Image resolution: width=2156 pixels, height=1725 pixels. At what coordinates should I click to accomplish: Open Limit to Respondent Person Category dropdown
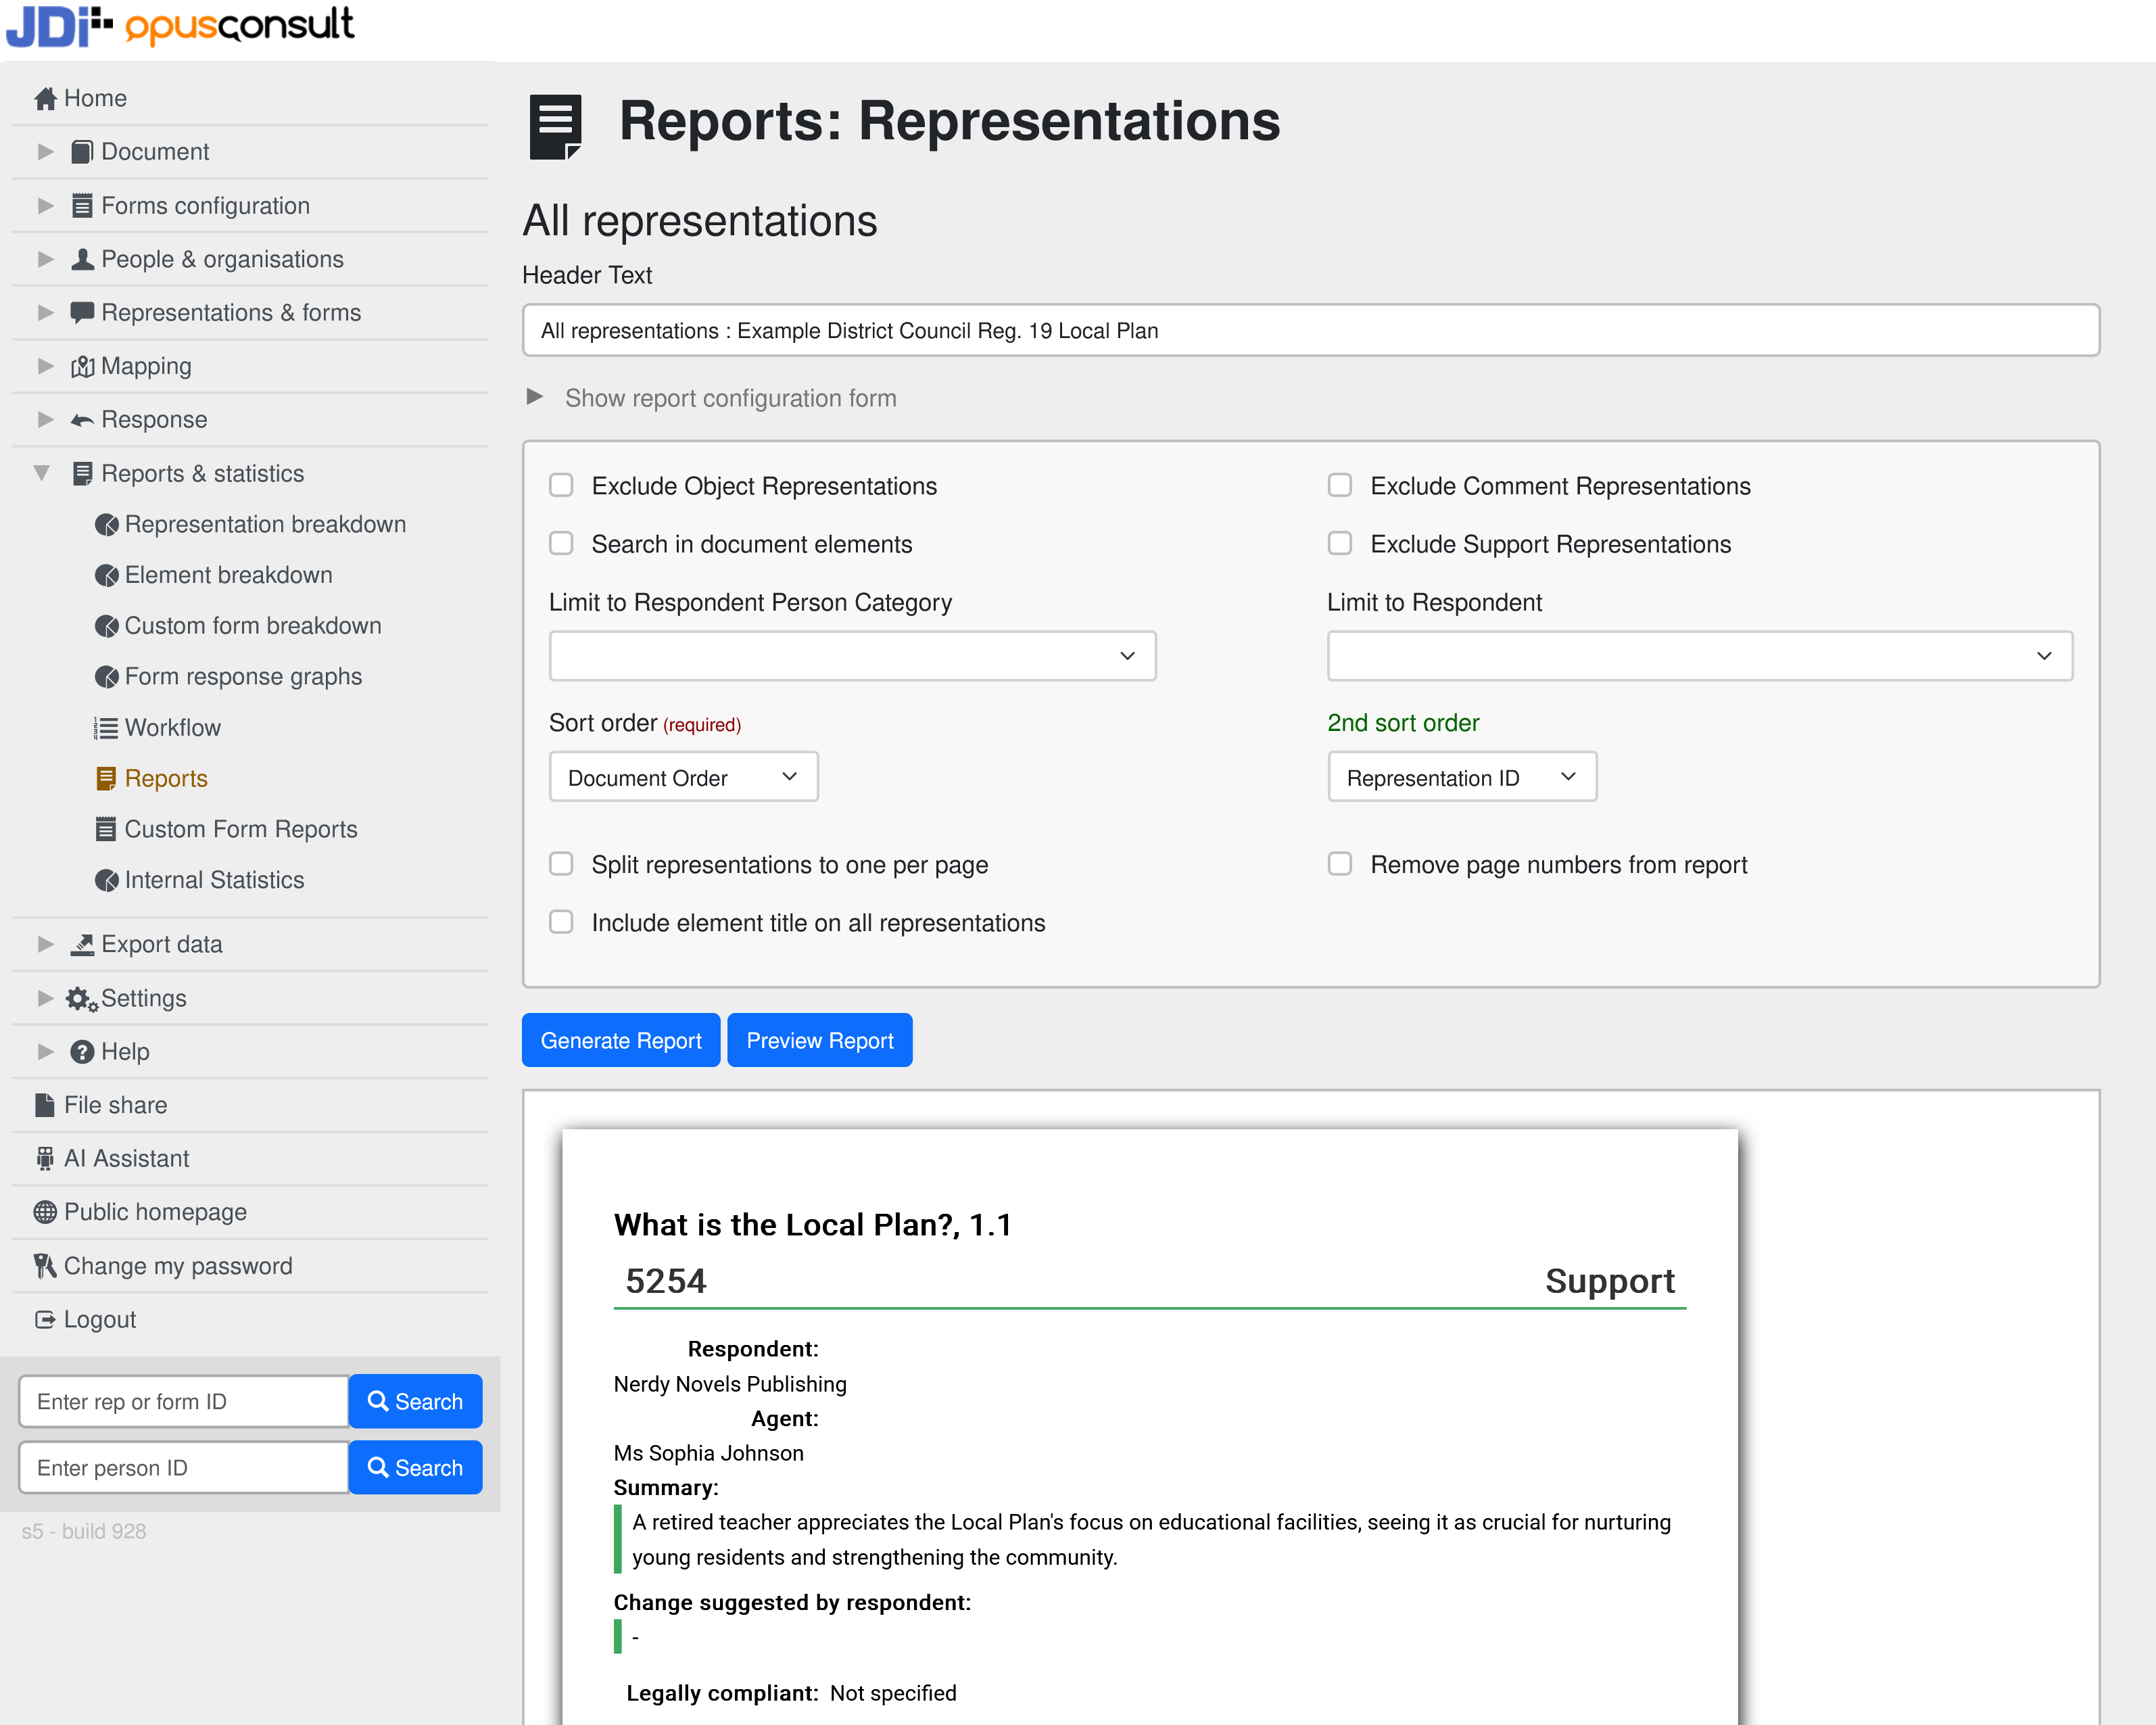coord(852,656)
